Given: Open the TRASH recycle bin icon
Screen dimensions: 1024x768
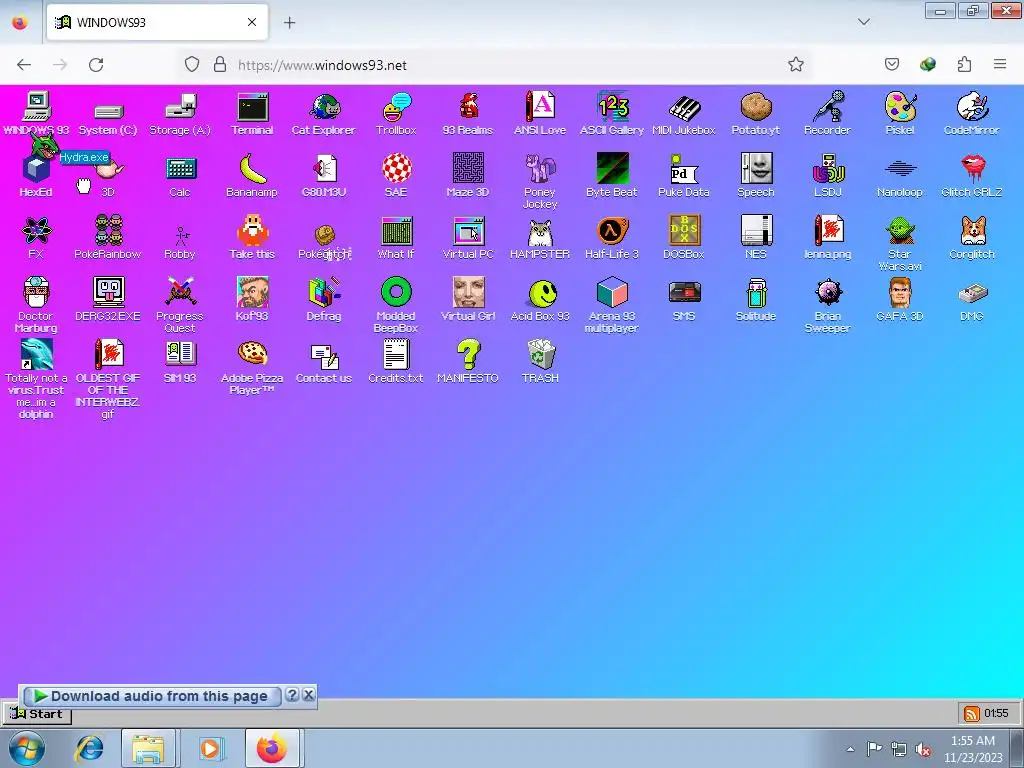Looking at the screenshot, I should (539, 355).
